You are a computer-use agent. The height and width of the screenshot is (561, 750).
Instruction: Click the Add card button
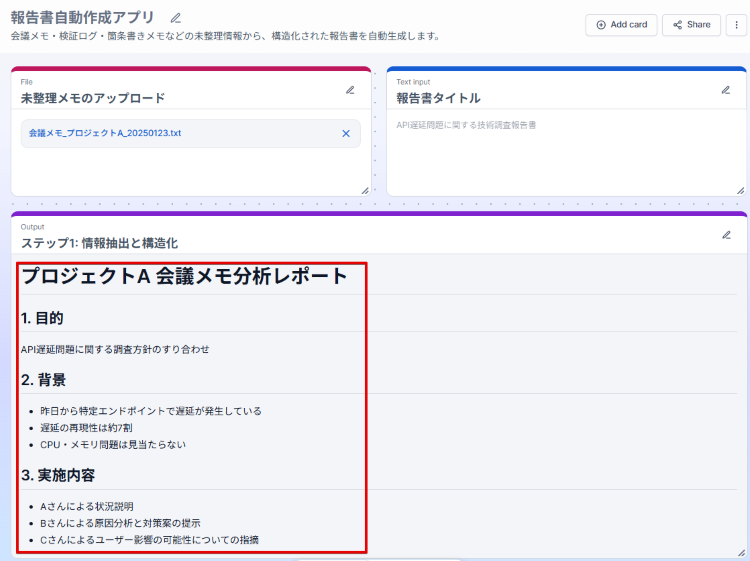(620, 25)
